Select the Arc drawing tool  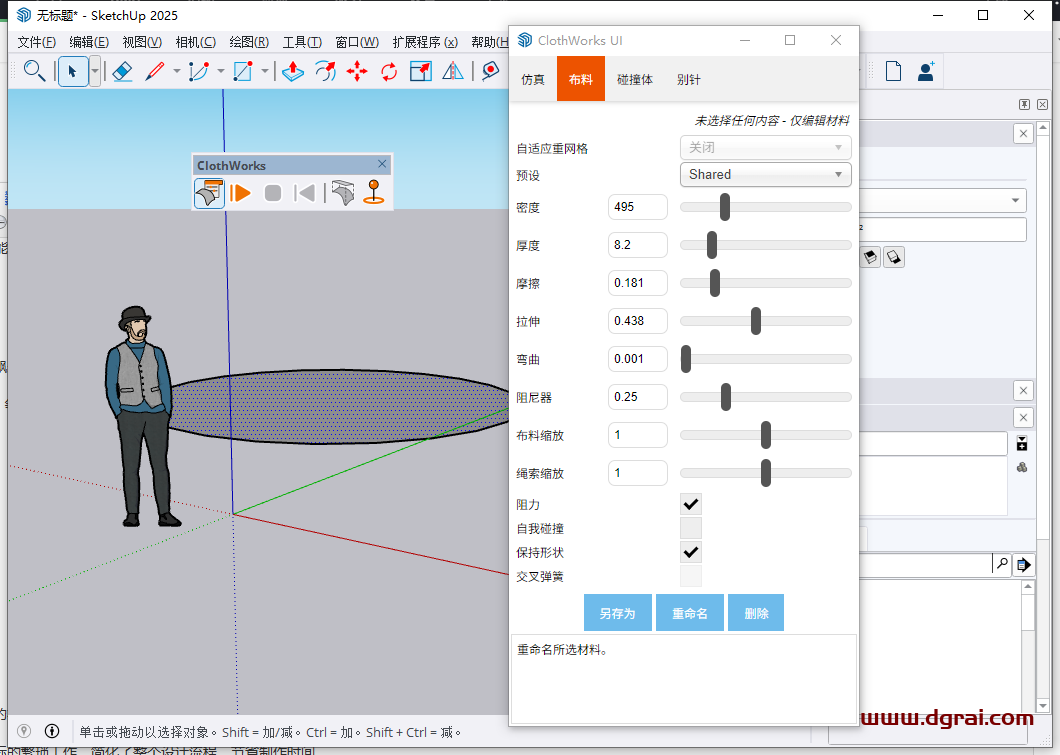pyautogui.click(x=199, y=71)
